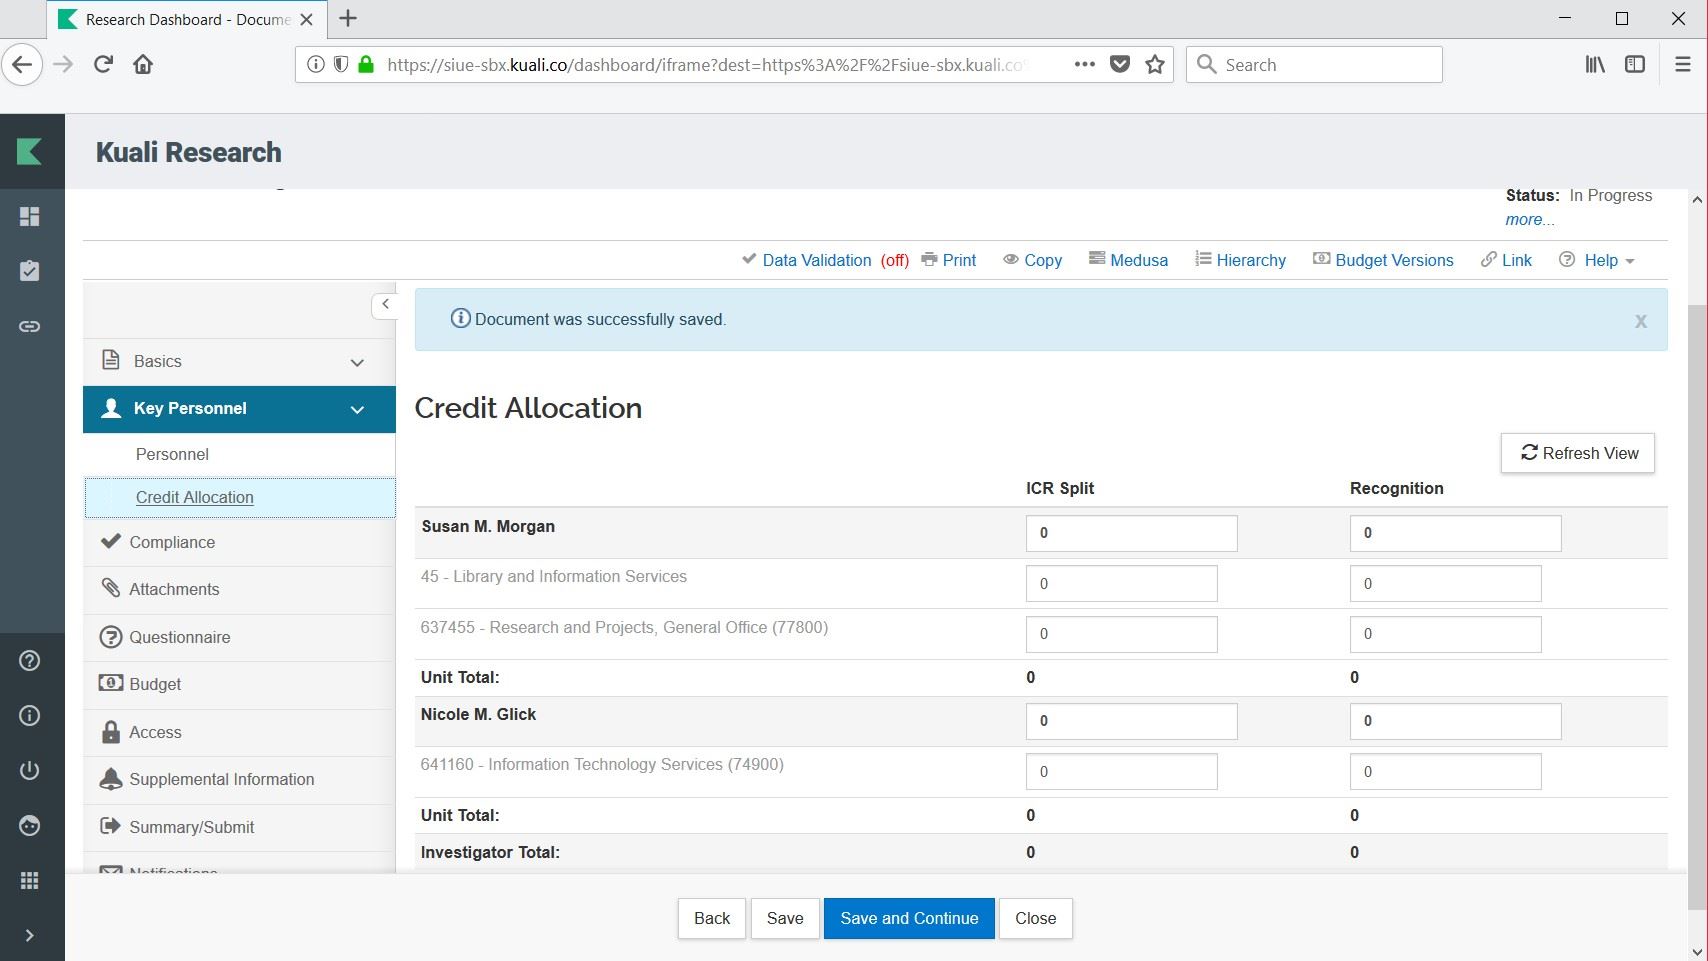Click the clipboard tasks icon in left sidebar
The image size is (1708, 961).
click(30, 271)
